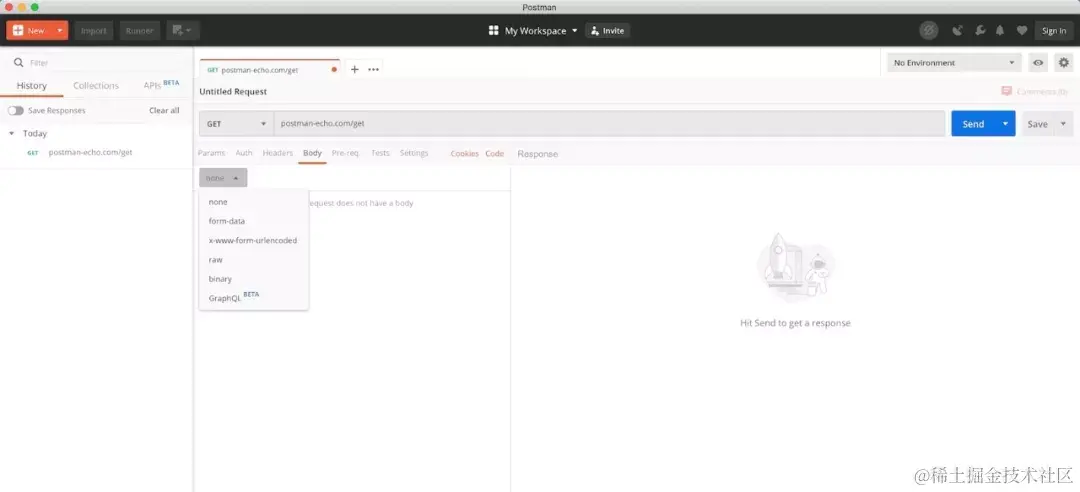The height and width of the screenshot is (492, 1080).
Task: Choose none from body type menu
Action: click(253, 202)
